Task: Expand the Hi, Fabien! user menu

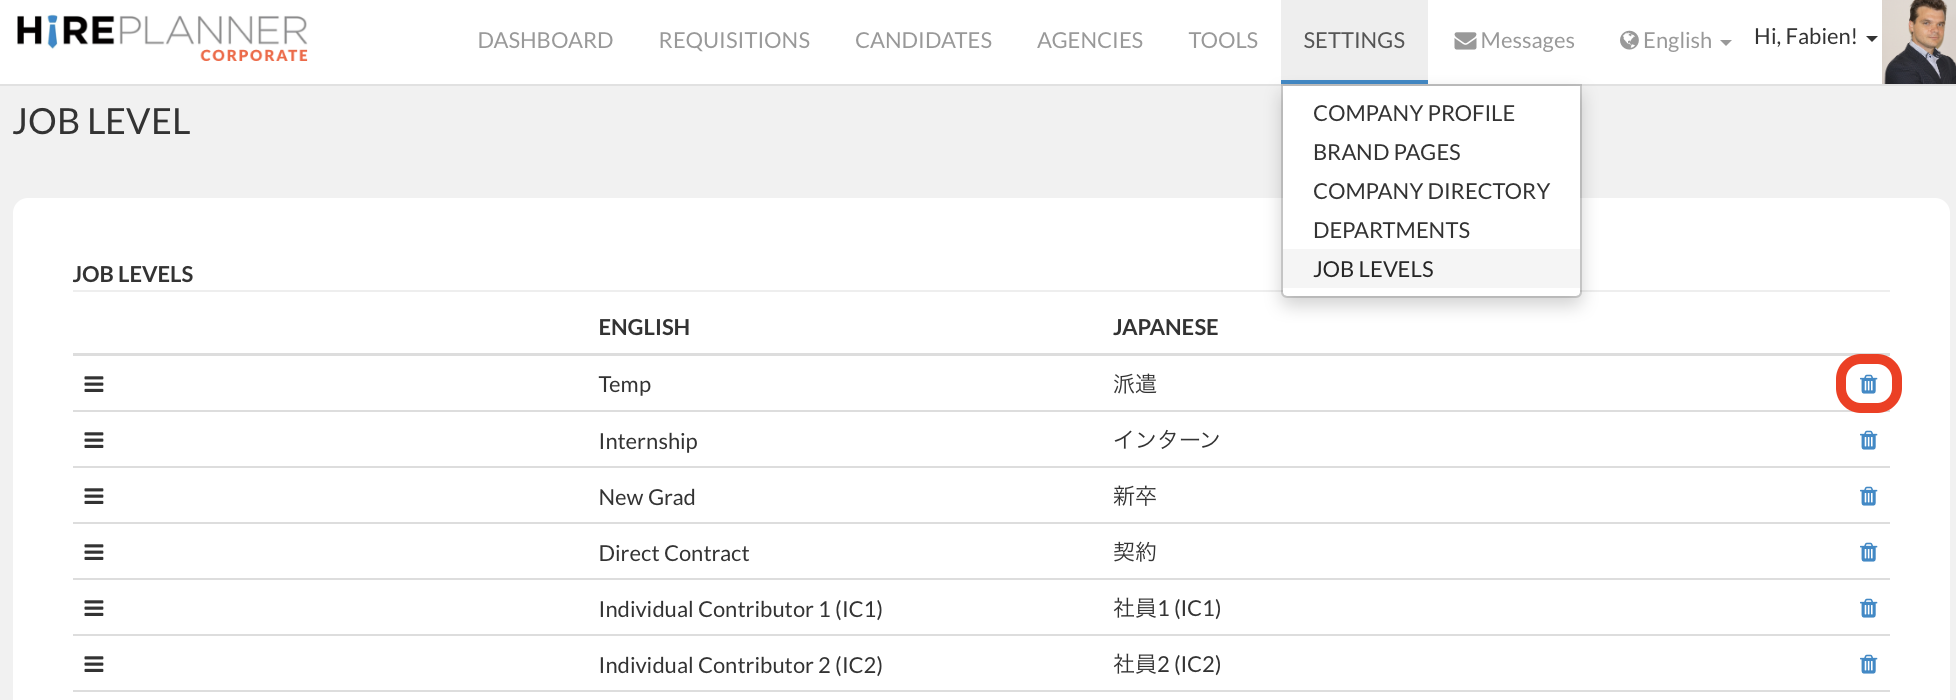Action: pos(1814,37)
